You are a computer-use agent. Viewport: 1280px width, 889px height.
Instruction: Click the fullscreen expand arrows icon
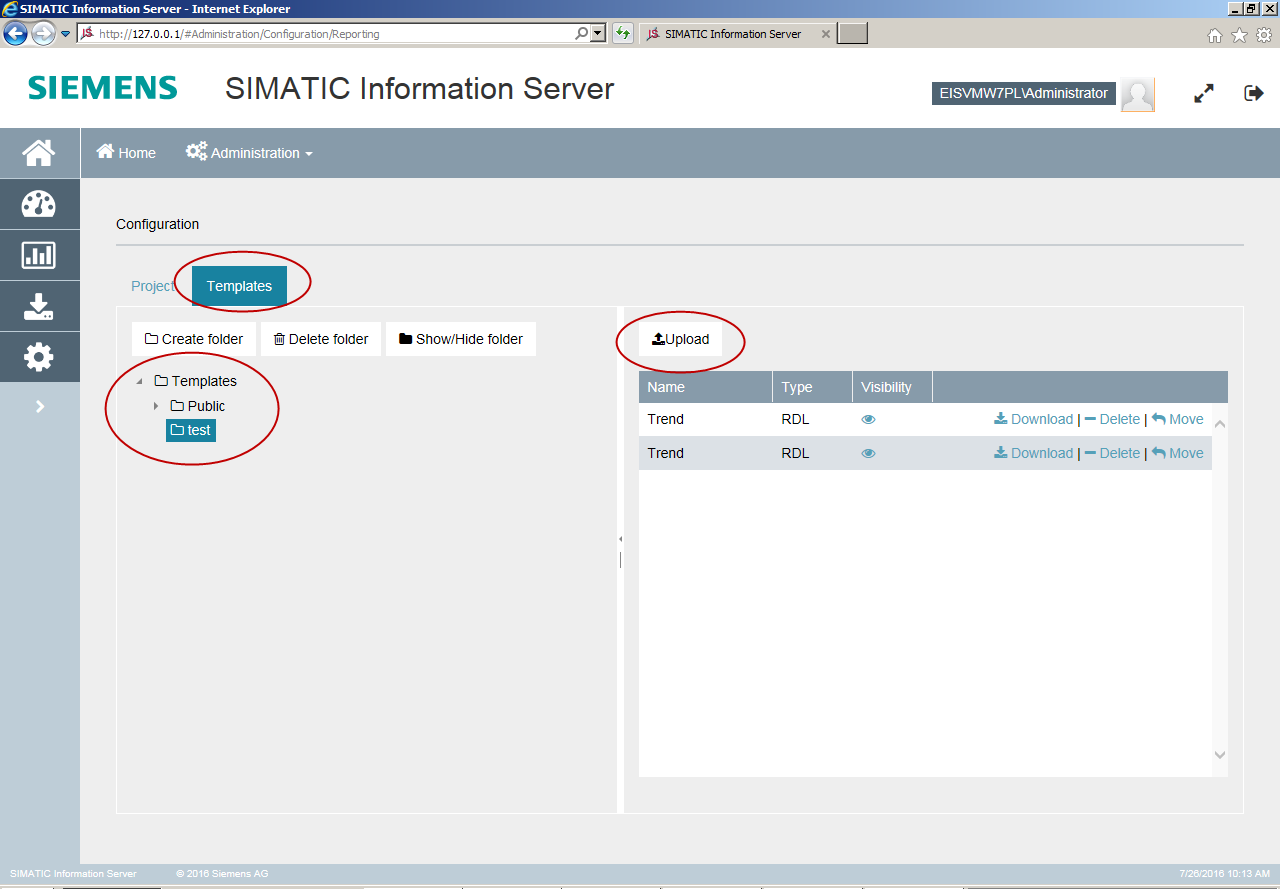tap(1204, 93)
